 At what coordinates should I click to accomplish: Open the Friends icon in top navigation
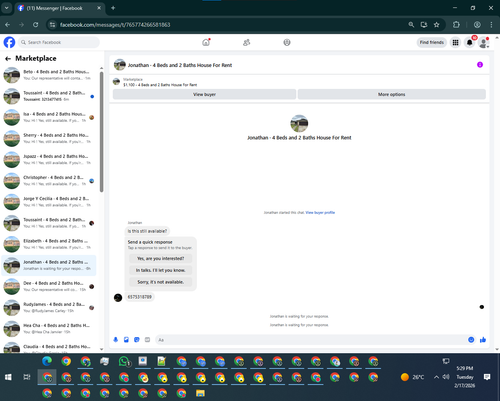click(x=246, y=42)
